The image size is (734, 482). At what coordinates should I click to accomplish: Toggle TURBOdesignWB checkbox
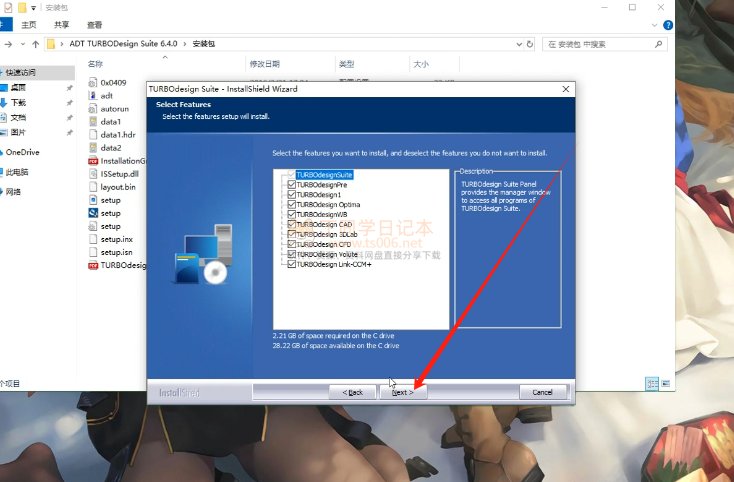[292, 214]
